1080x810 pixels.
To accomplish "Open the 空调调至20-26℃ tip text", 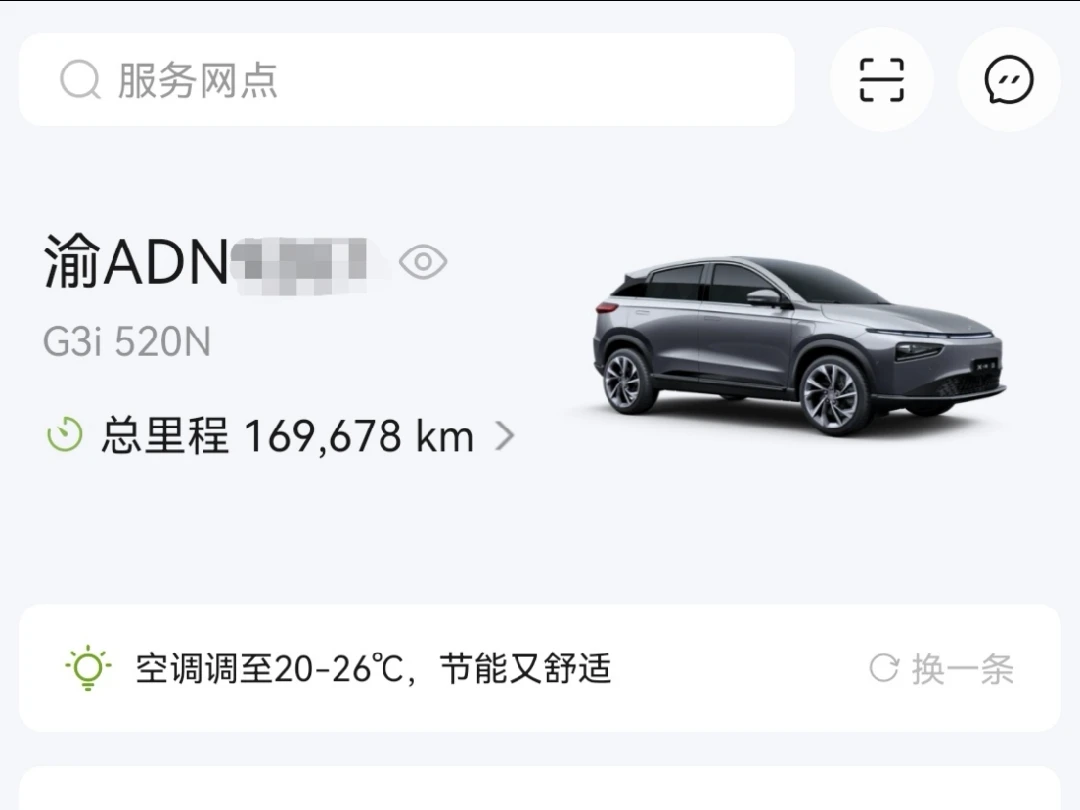I will tap(373, 668).
